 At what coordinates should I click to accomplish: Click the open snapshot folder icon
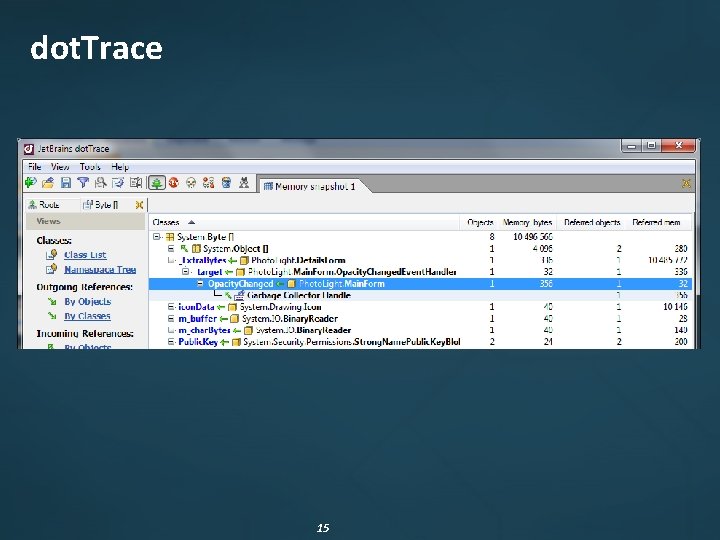click(x=48, y=183)
